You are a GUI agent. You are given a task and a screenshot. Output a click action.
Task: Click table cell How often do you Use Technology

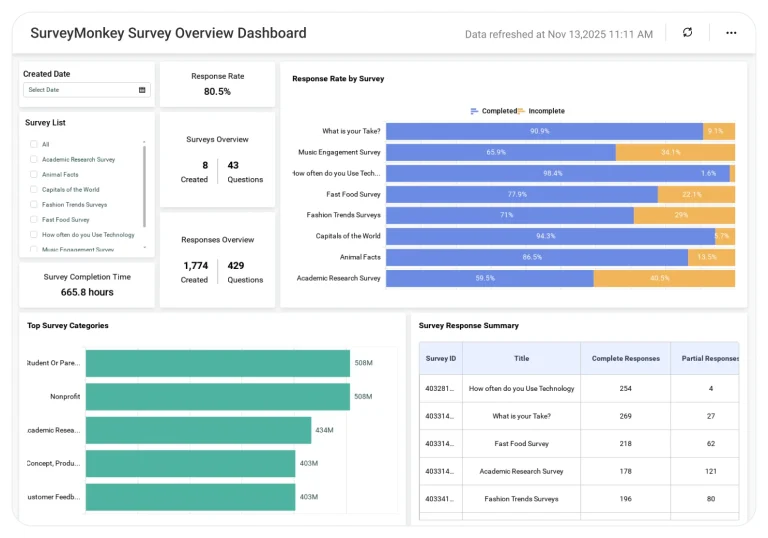(x=521, y=389)
